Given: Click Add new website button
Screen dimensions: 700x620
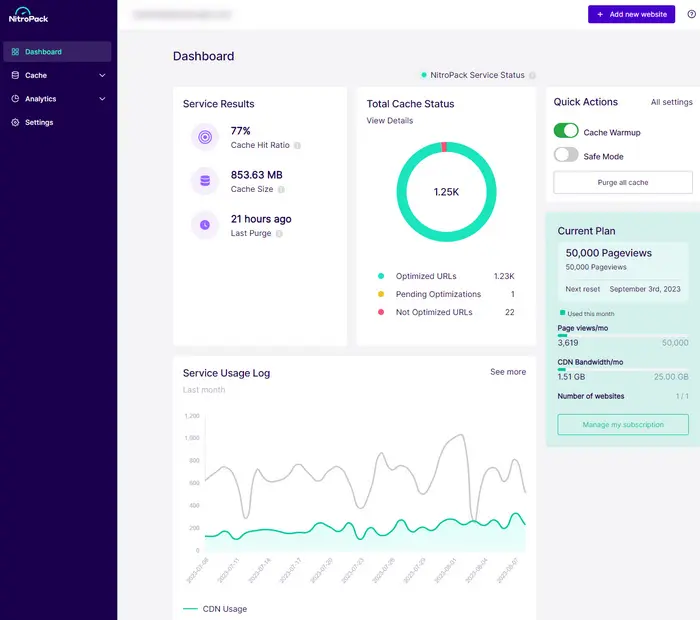Looking at the screenshot, I should click(631, 14).
